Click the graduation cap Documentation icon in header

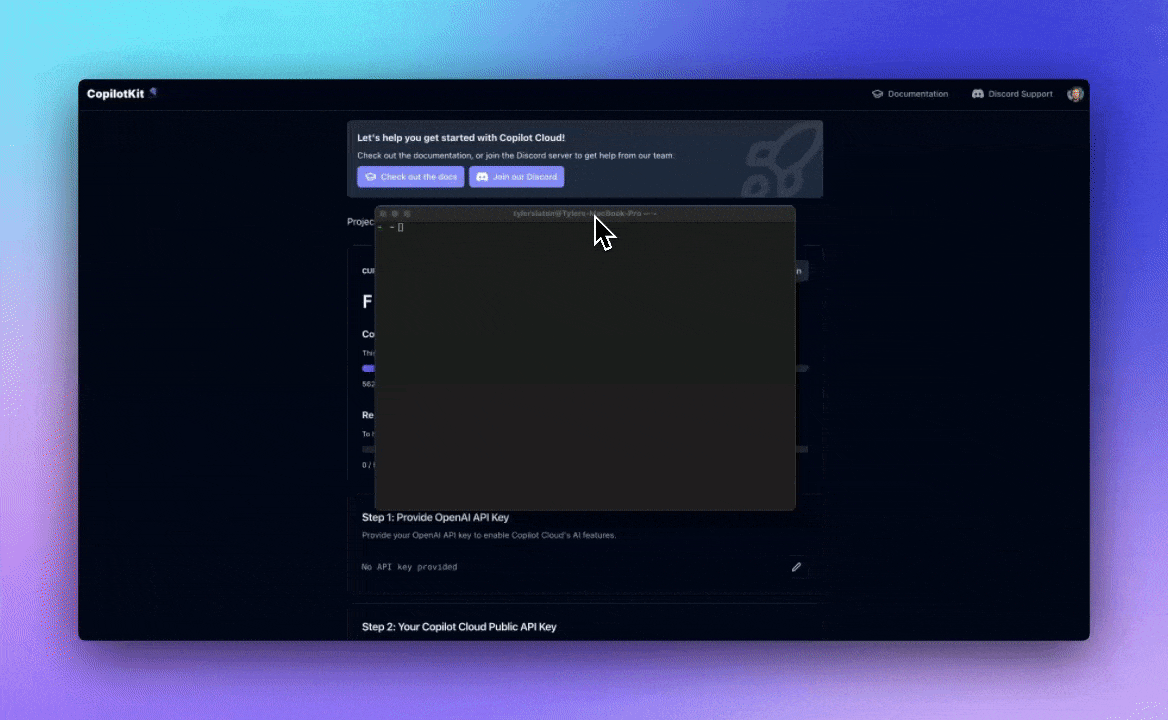tap(877, 94)
